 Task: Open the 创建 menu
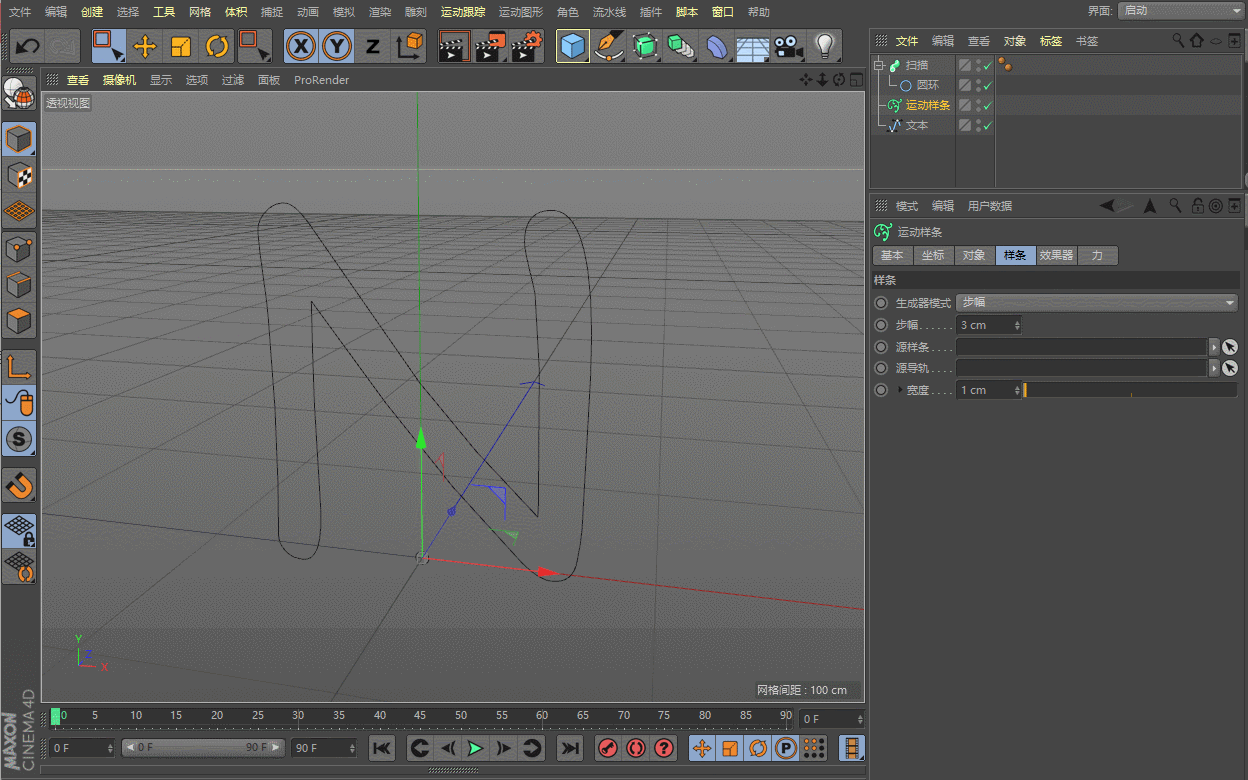(92, 12)
